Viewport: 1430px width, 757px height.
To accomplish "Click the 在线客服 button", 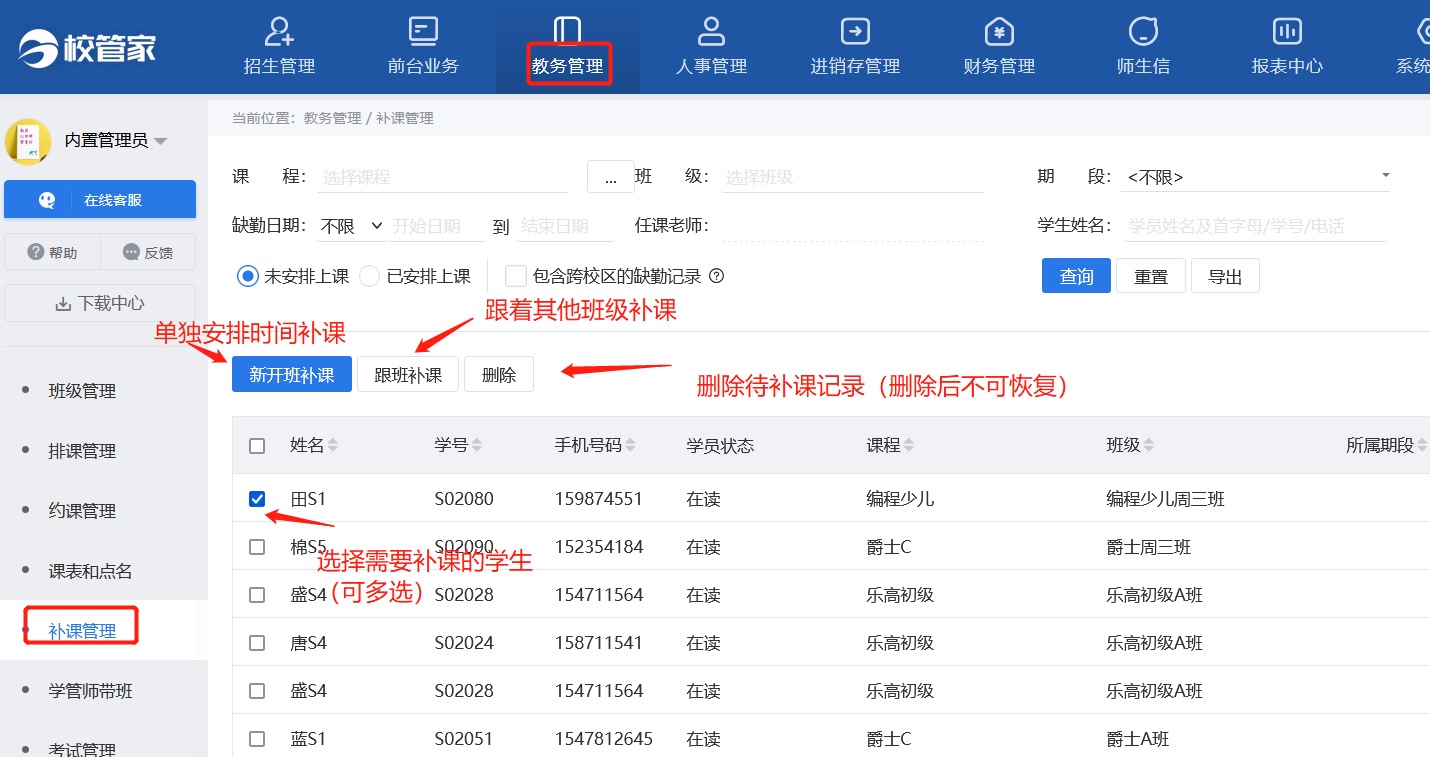I will click(100, 199).
